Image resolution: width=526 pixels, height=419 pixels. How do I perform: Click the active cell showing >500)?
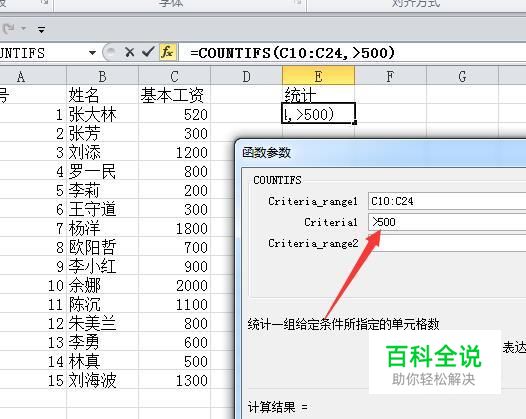318,114
